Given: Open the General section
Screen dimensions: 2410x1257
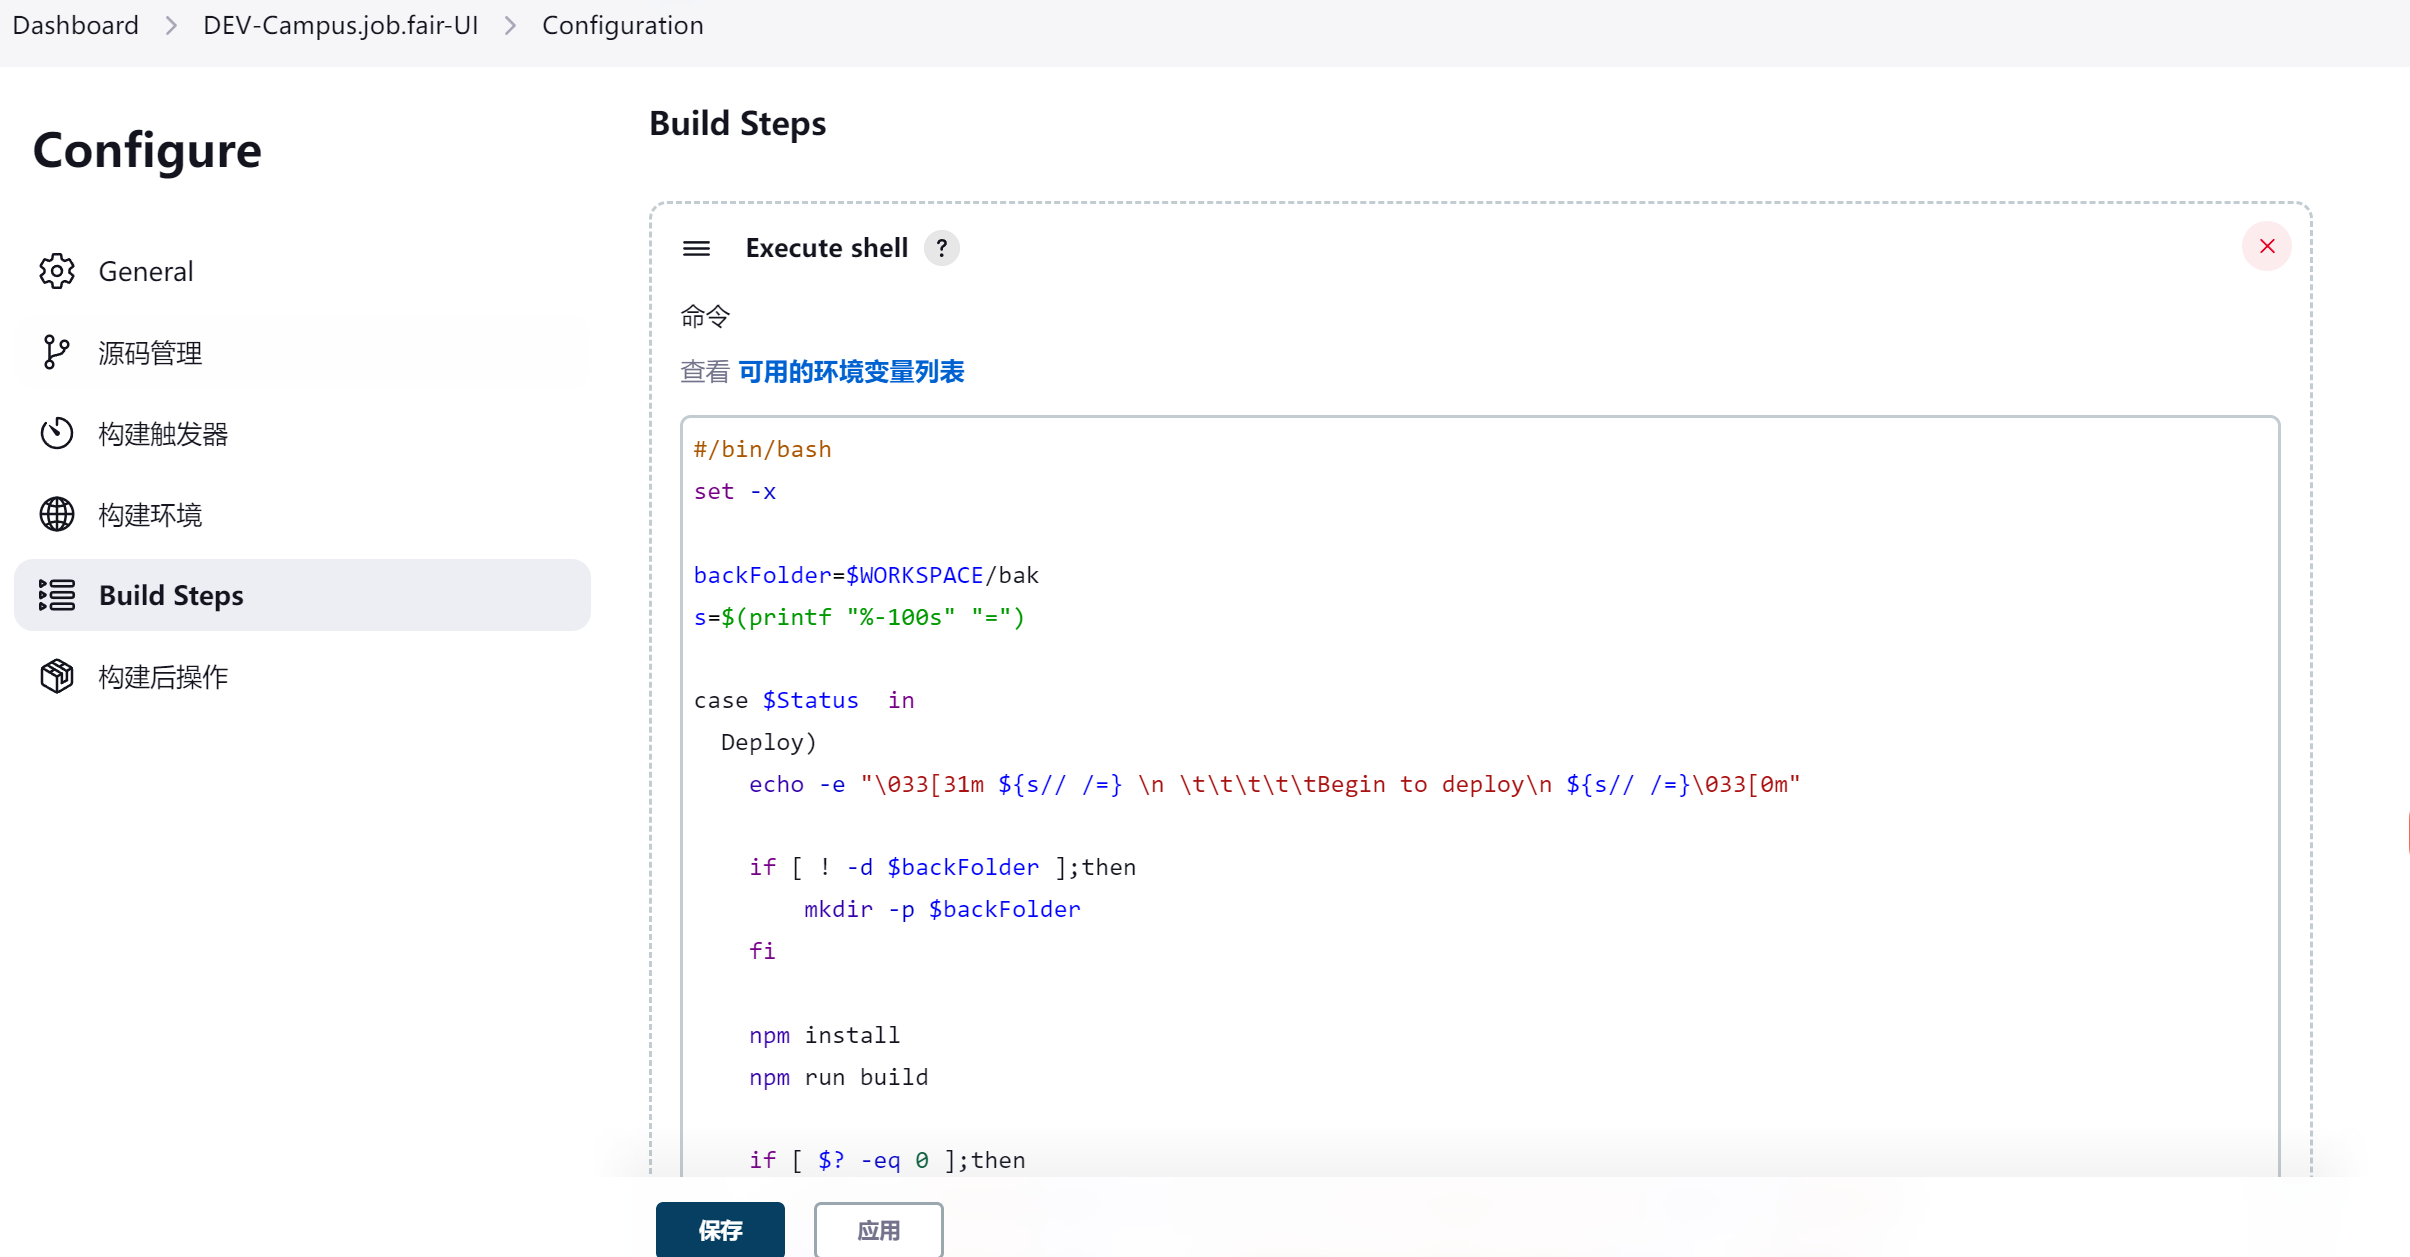Looking at the screenshot, I should (x=302, y=271).
